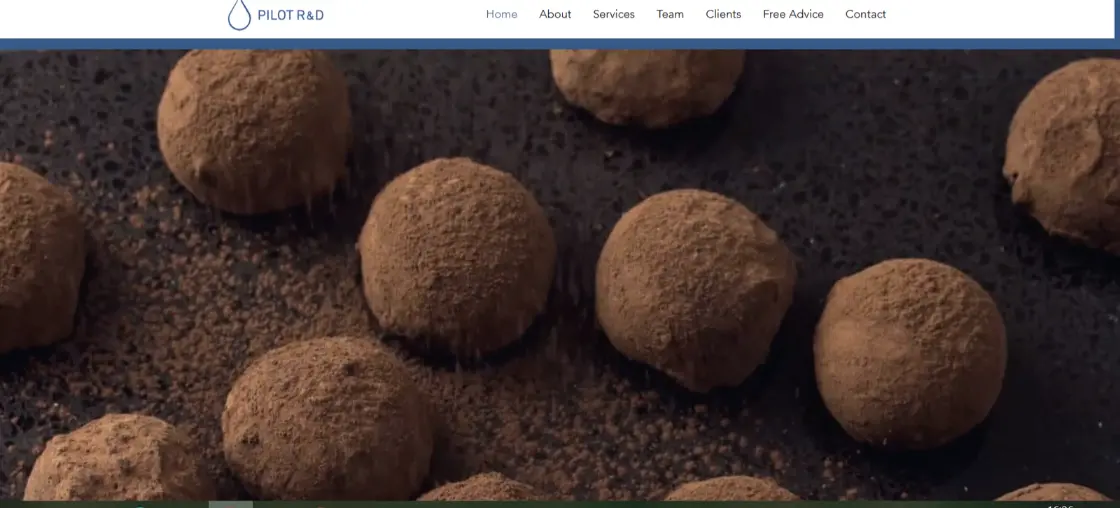
Task: Click the whole truffle in the upper left
Action: pos(254,128)
